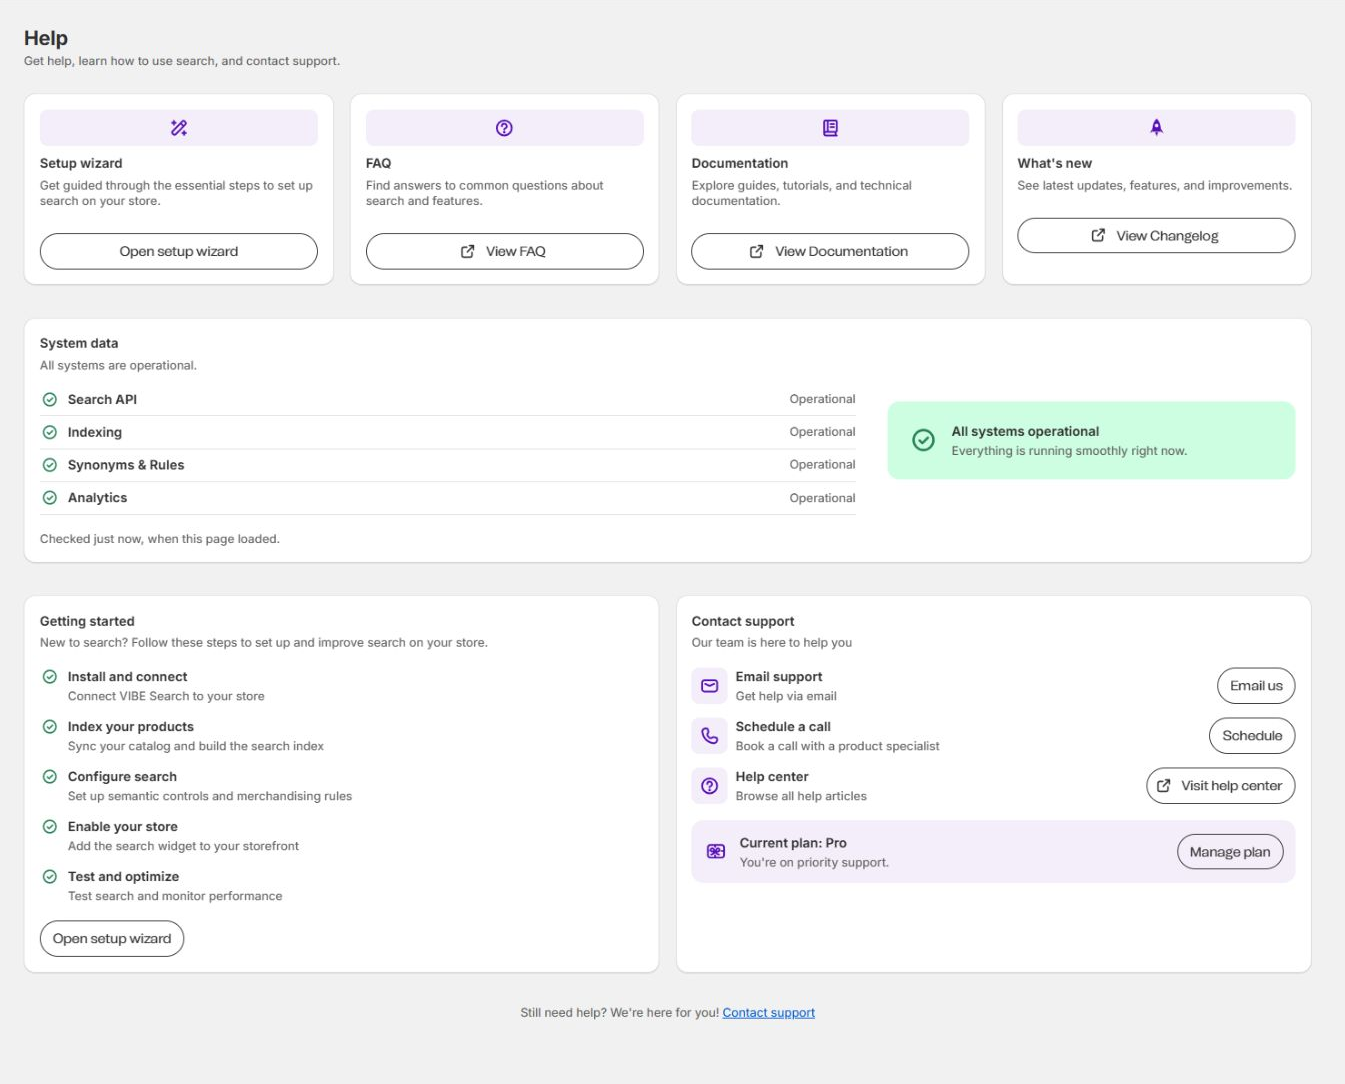
Task: Click the Schedule button
Action: pyautogui.click(x=1252, y=736)
